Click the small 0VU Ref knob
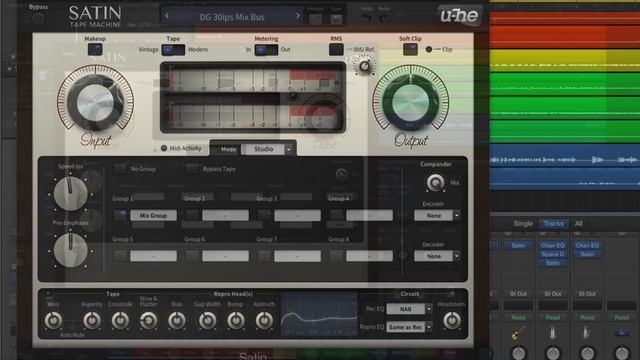 [x=364, y=65]
